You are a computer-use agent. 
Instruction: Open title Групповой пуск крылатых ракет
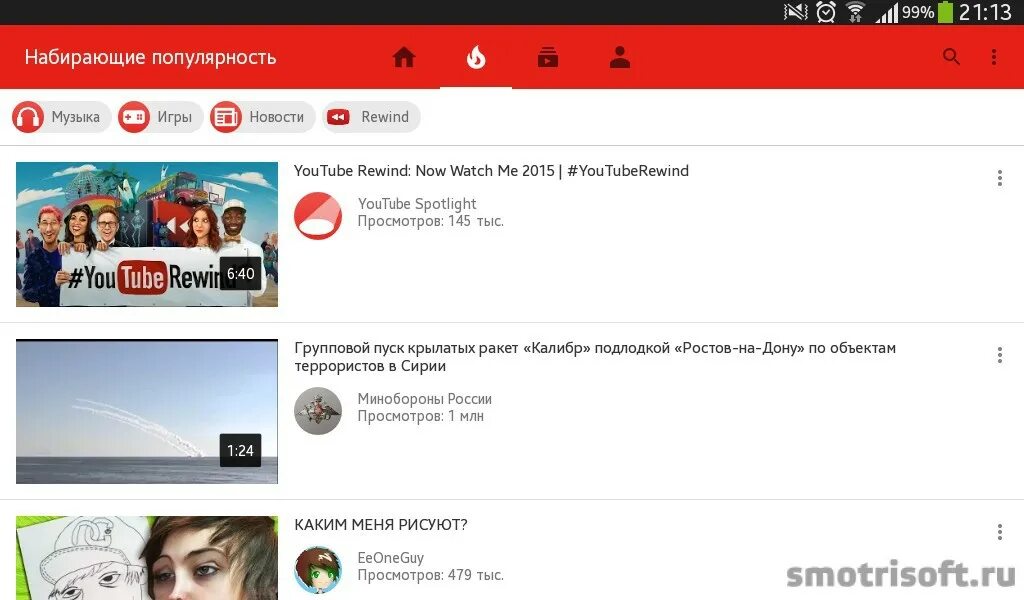595,356
